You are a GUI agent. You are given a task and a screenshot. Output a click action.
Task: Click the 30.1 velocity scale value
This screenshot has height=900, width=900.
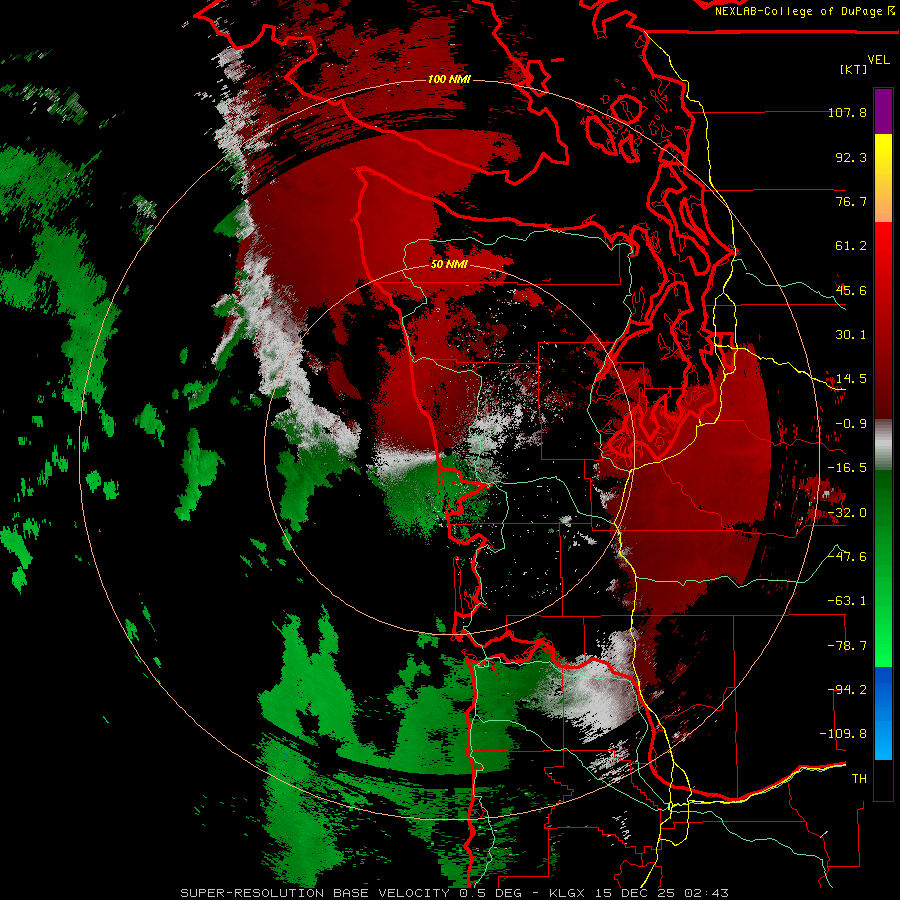click(851, 335)
